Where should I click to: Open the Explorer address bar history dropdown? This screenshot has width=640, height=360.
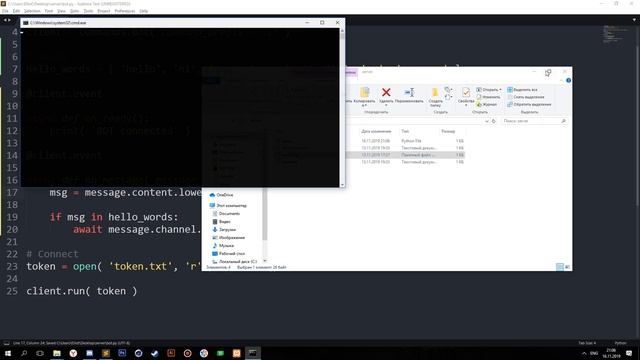tap(487, 121)
